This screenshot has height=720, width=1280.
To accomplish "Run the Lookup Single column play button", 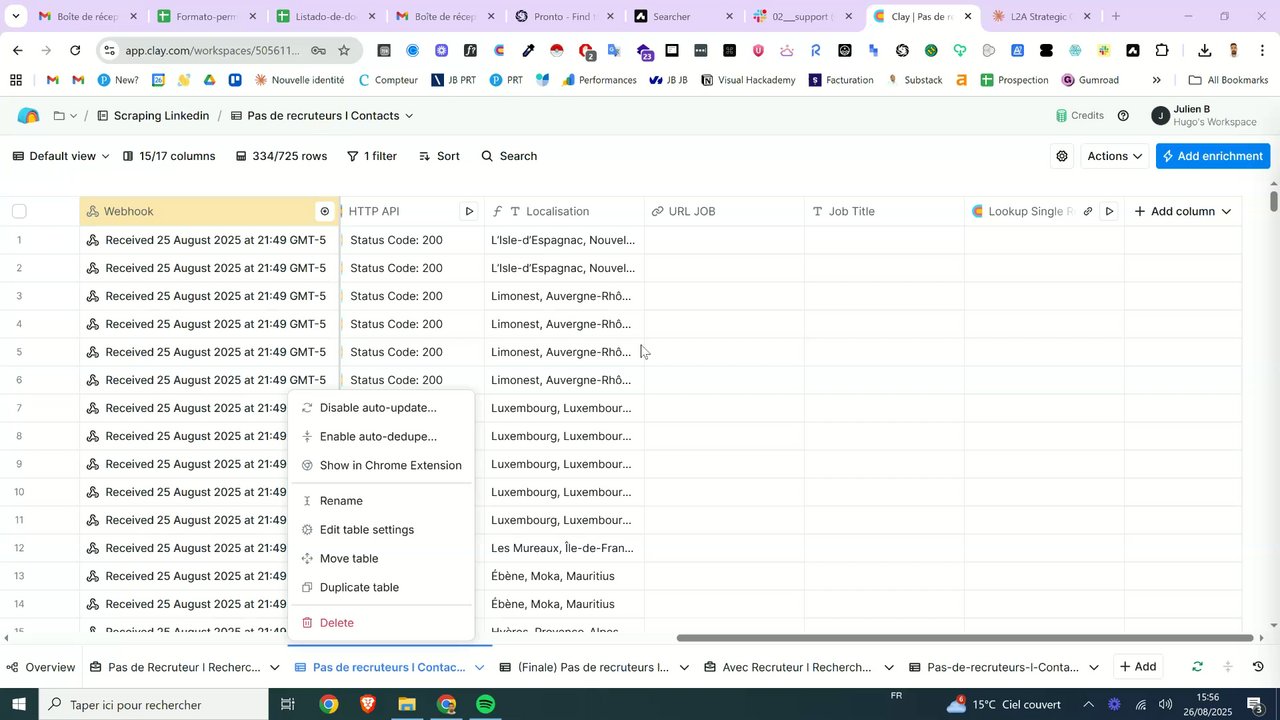I will tap(1109, 212).
